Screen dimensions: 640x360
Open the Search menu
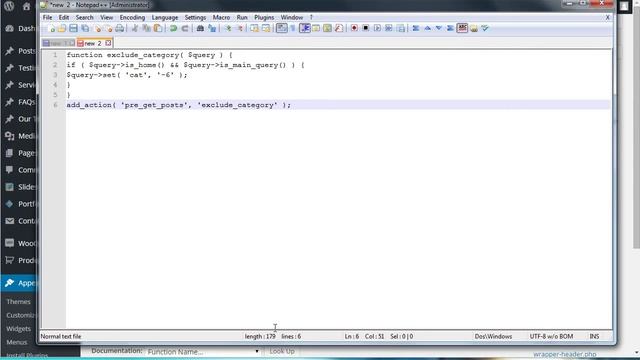[x=84, y=18]
